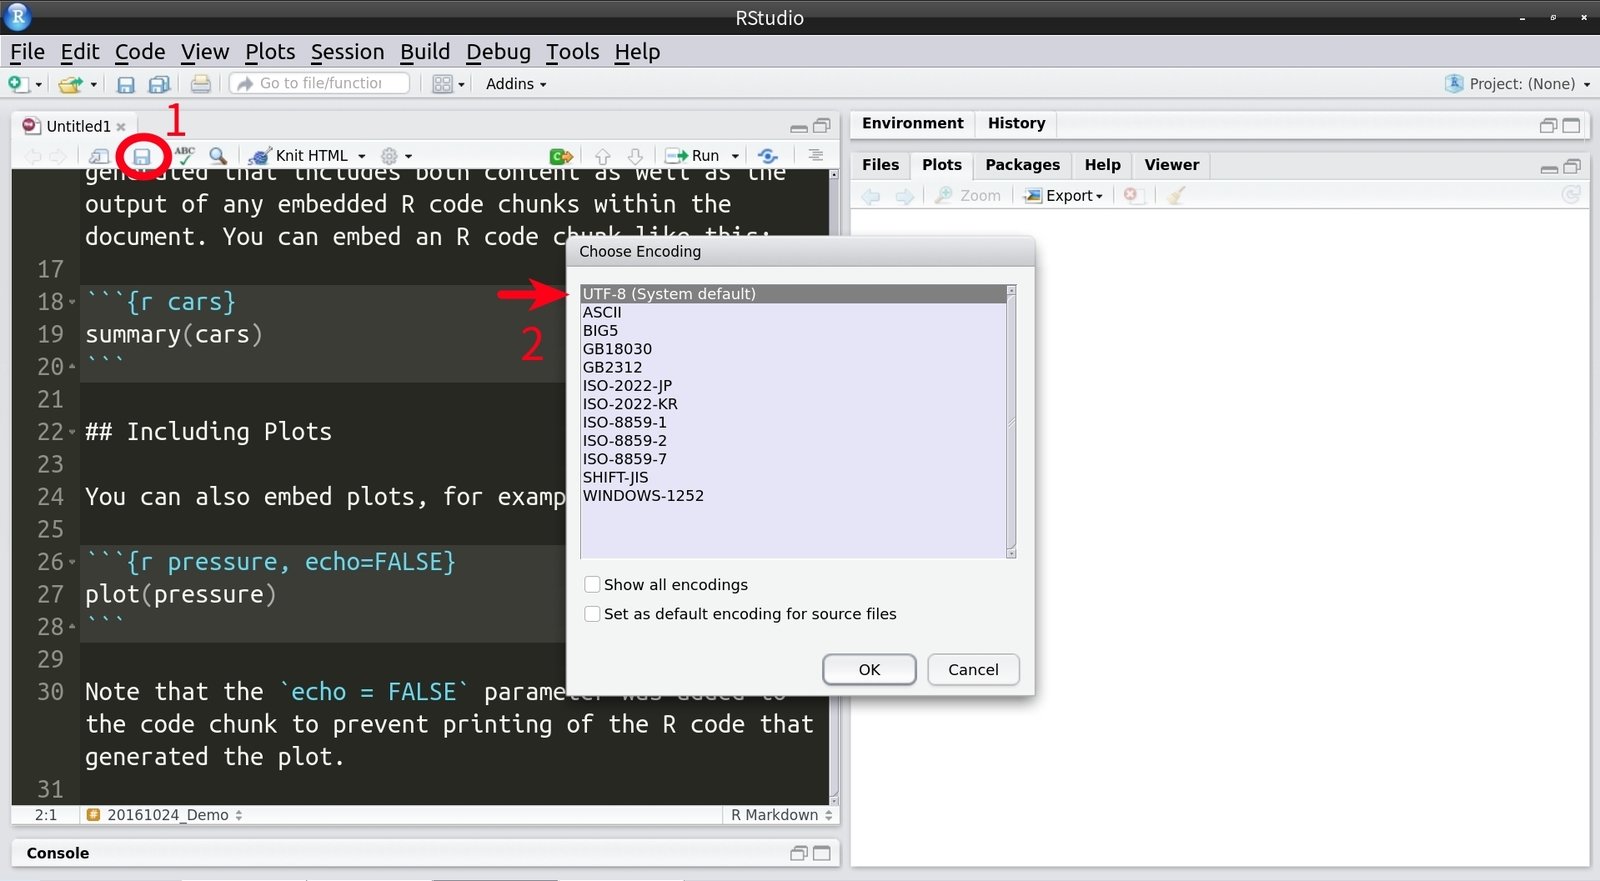Screen dimensions: 1600x881
Task: Select UTF-8 (System default) encoding
Action: point(794,294)
